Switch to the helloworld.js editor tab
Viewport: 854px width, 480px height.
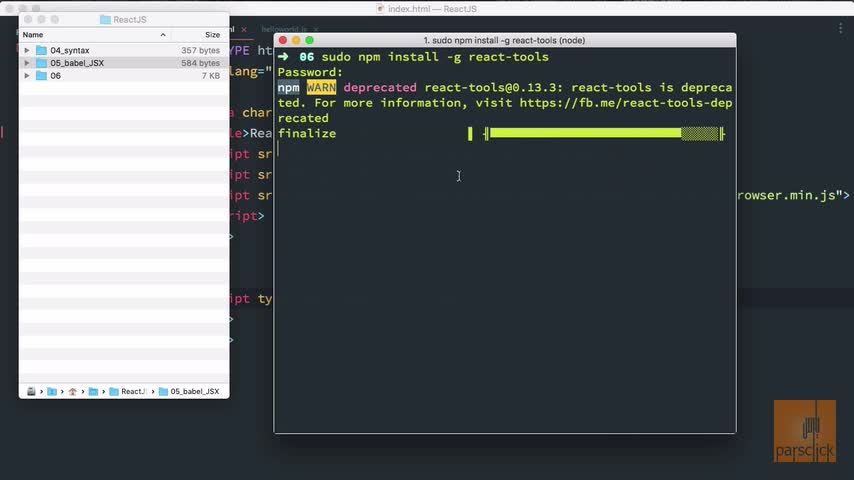pos(284,29)
